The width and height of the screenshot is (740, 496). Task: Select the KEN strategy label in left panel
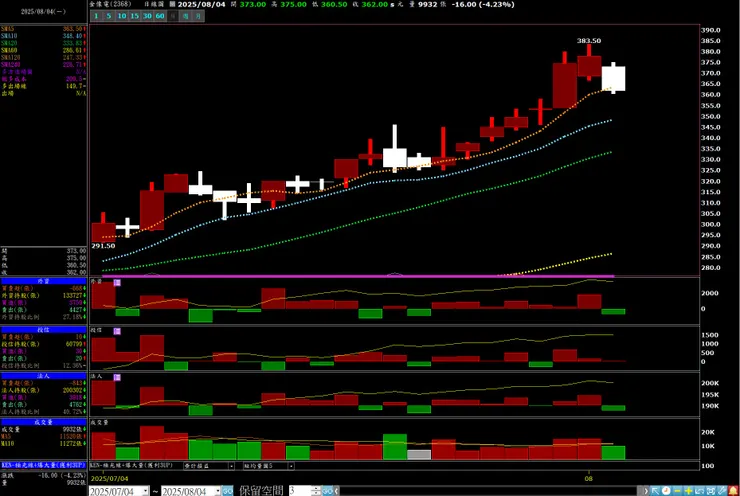pyautogui.click(x=43, y=465)
